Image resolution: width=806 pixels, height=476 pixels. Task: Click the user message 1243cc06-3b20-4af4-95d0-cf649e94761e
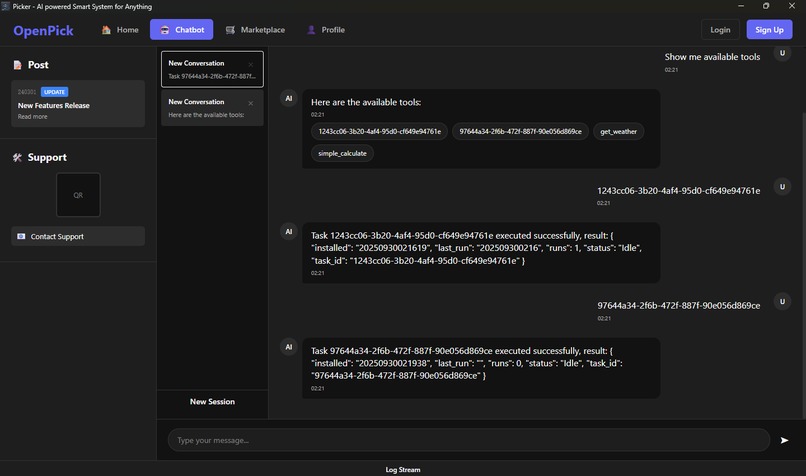click(x=679, y=191)
